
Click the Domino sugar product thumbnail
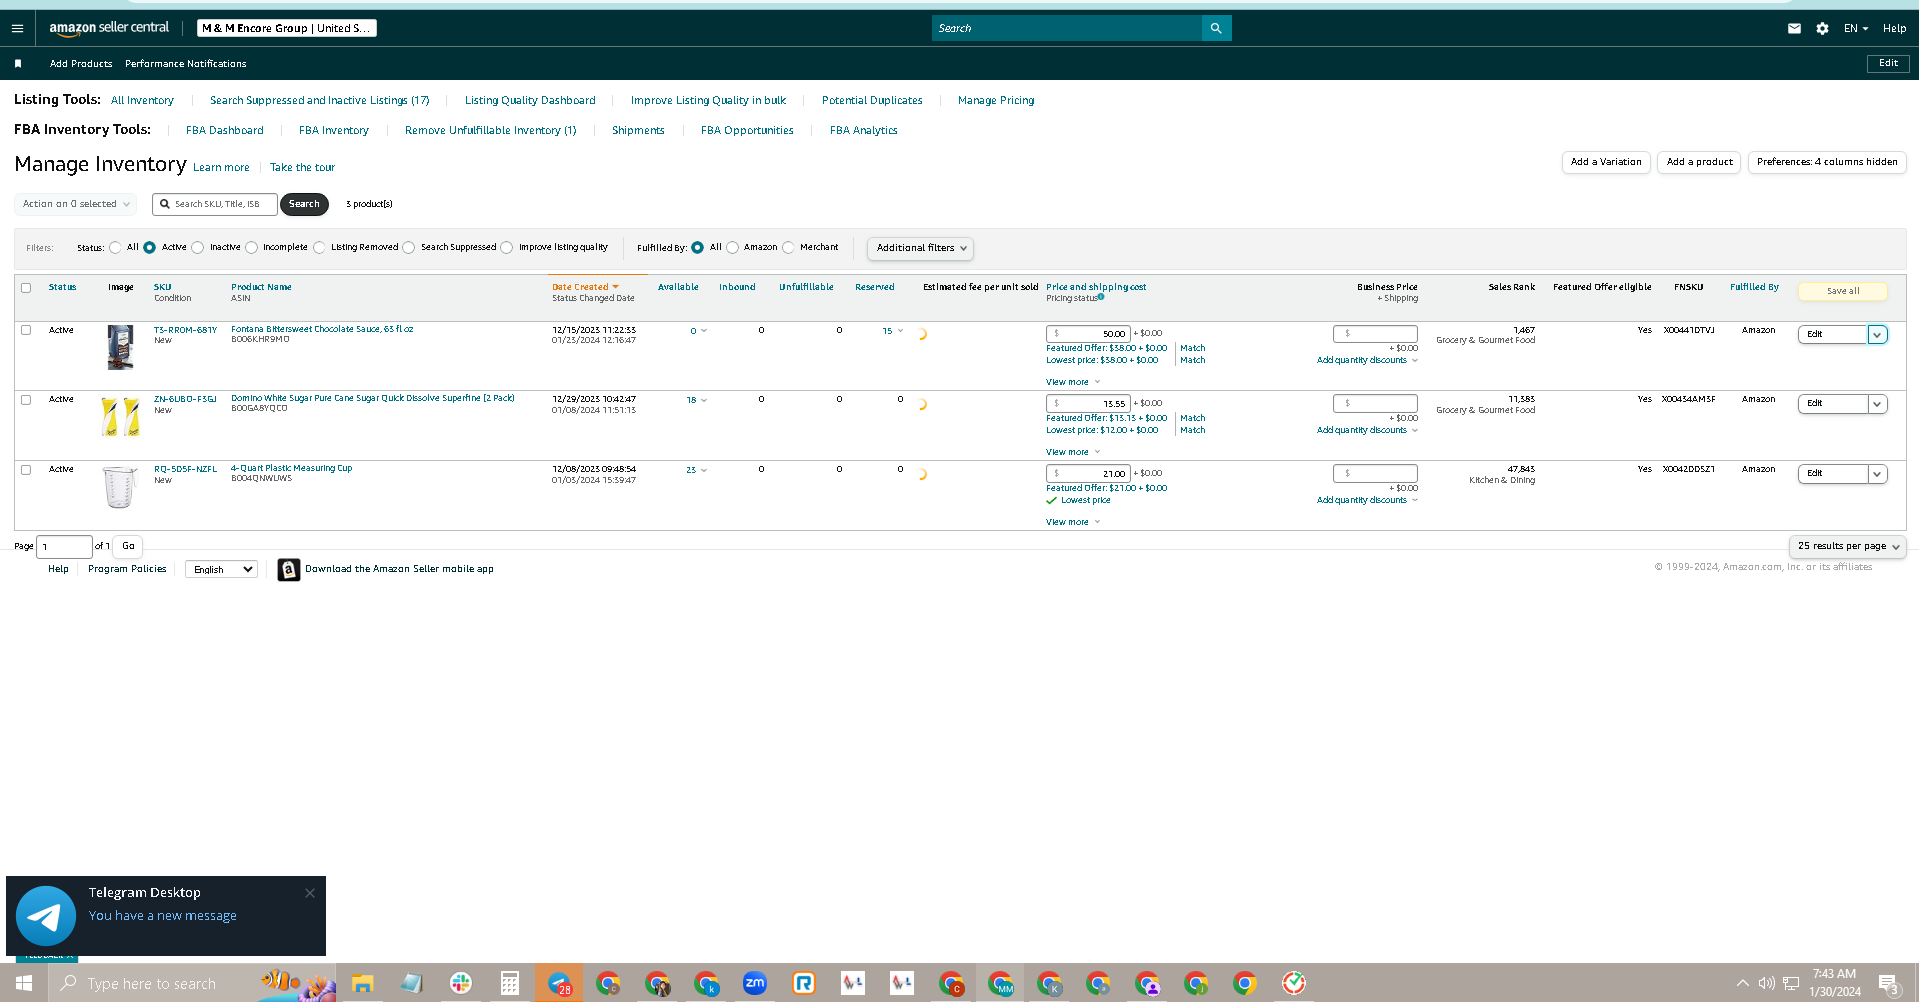point(120,416)
